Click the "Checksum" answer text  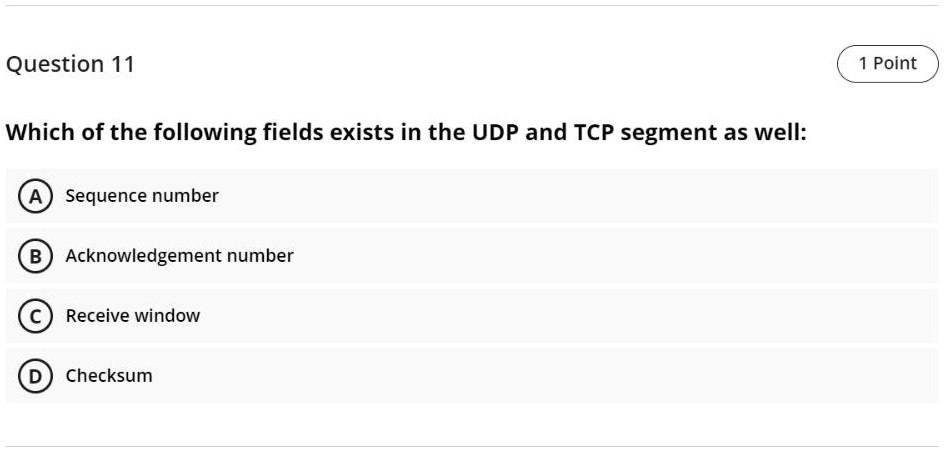coord(109,375)
